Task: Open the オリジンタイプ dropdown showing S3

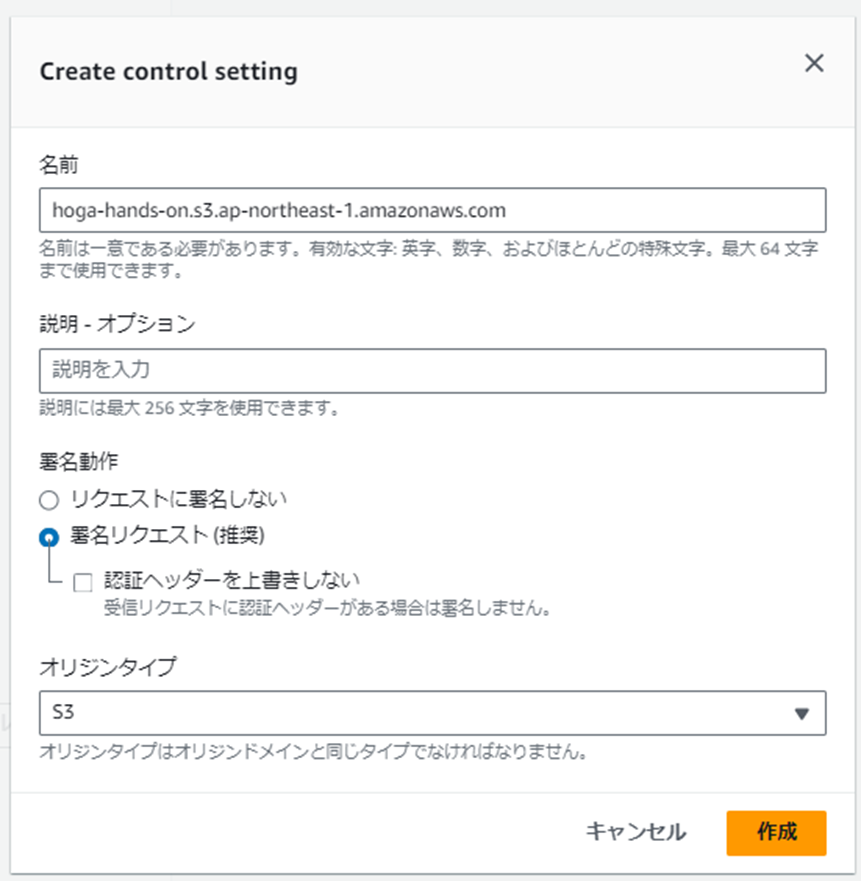Action: [x=432, y=713]
